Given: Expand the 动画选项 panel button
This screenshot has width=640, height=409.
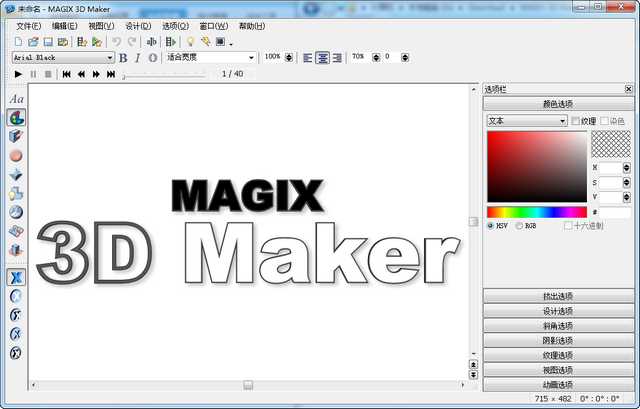Looking at the screenshot, I should click(558, 385).
